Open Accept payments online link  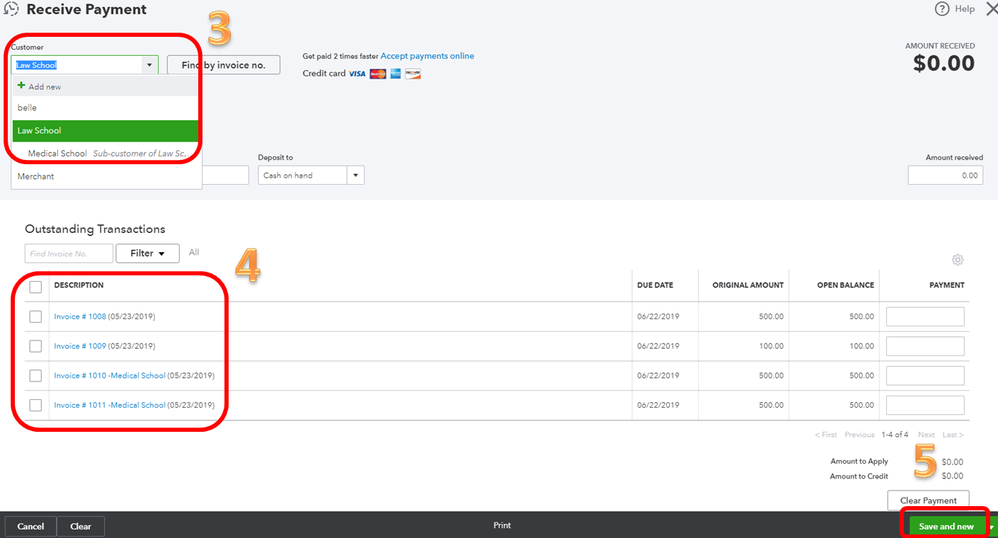[427, 56]
